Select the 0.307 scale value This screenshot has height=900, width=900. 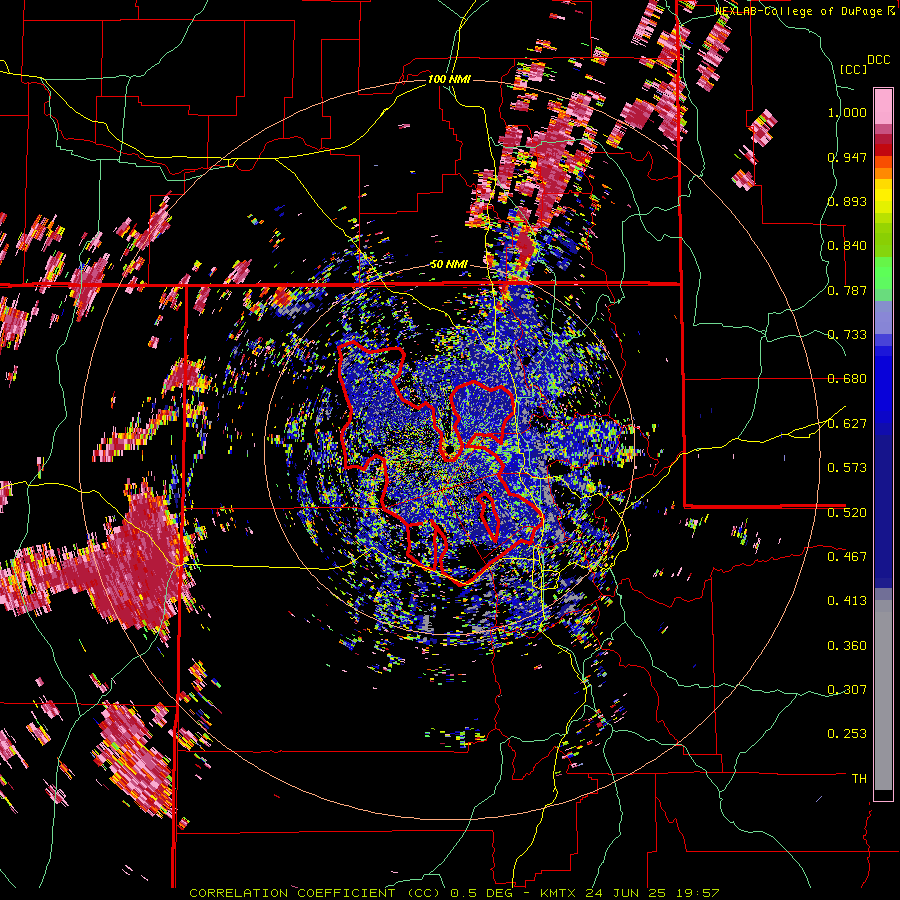847,689
